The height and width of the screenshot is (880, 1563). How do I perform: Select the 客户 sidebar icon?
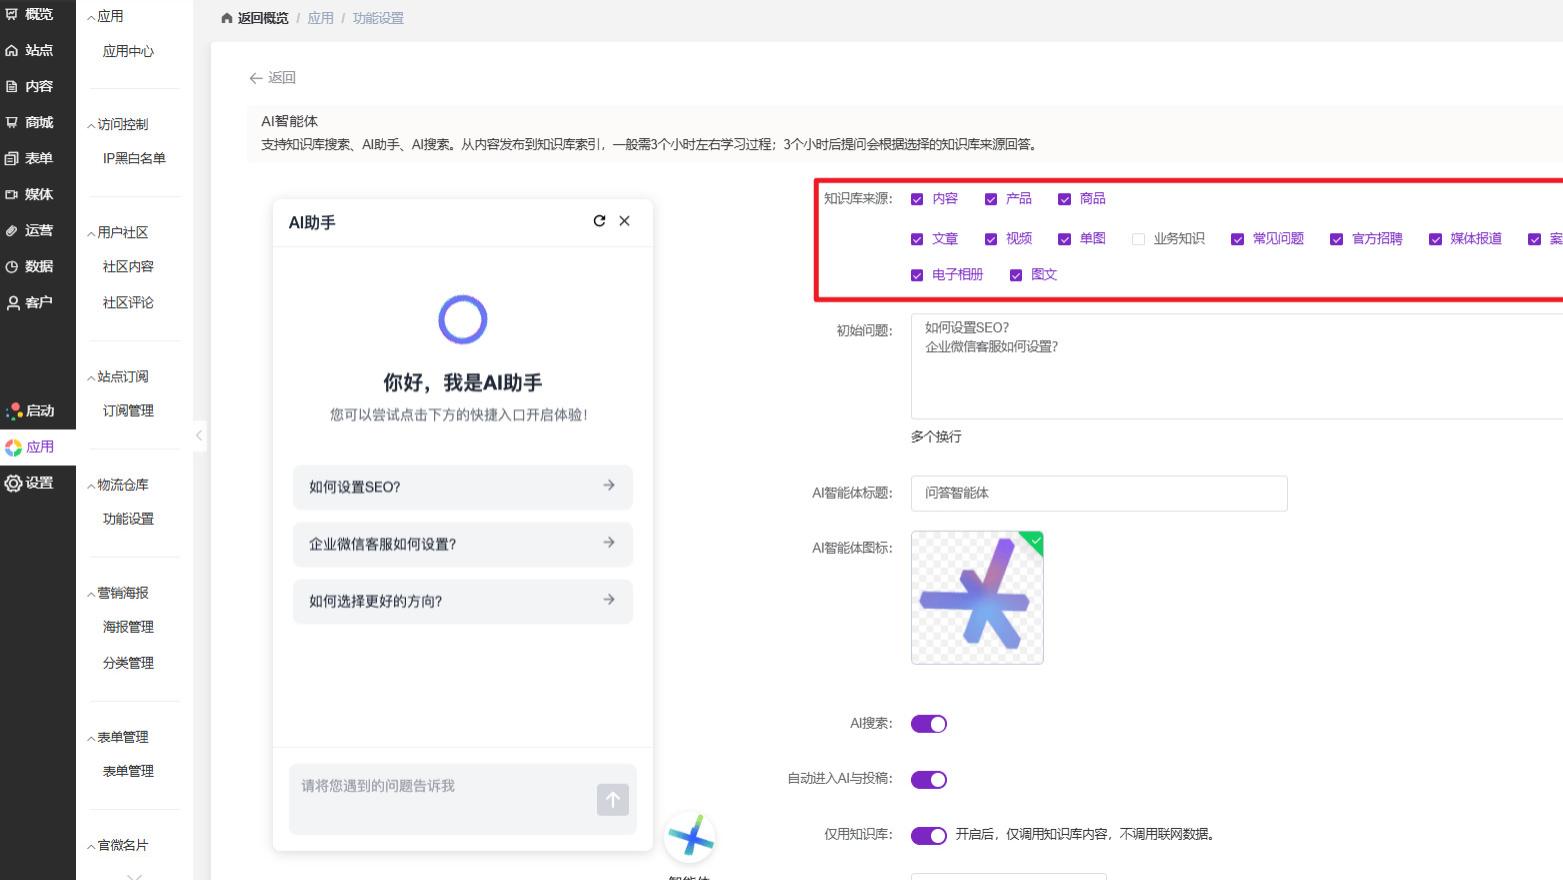13,302
